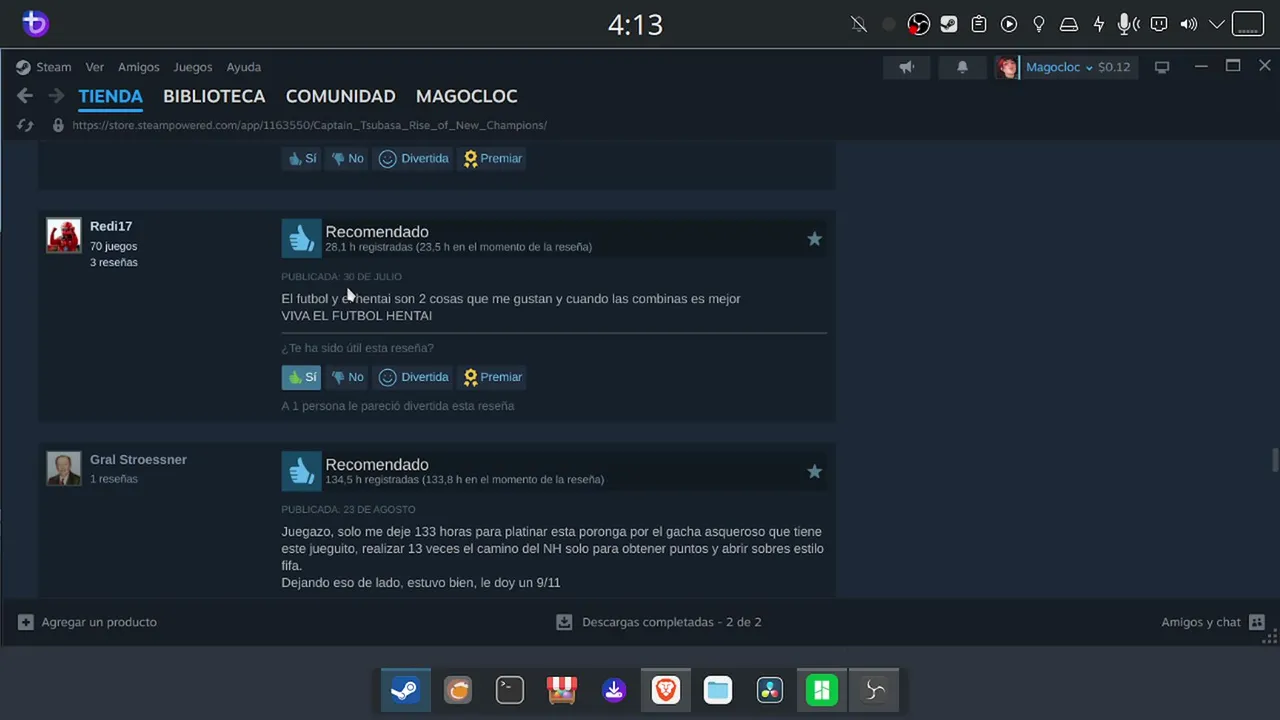Mark the topmost review as Divertida
This screenshot has height=720, width=1280.
click(414, 158)
